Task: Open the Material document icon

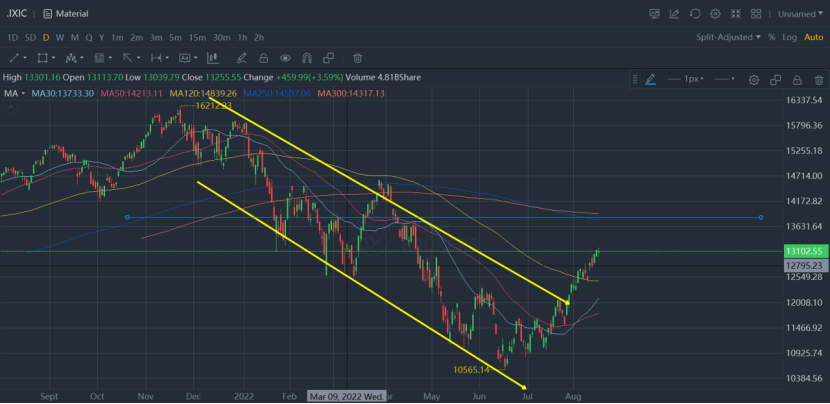Action: pos(48,14)
